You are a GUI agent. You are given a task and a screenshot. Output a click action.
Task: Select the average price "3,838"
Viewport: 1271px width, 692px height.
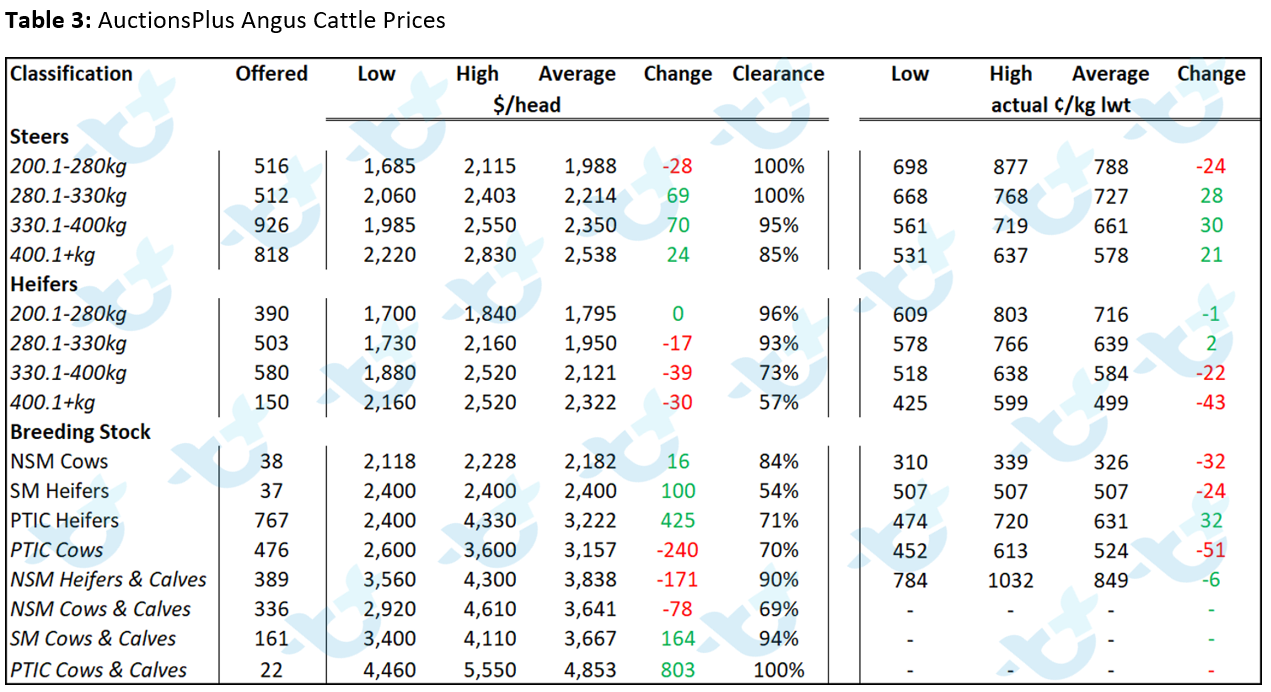coord(590,580)
